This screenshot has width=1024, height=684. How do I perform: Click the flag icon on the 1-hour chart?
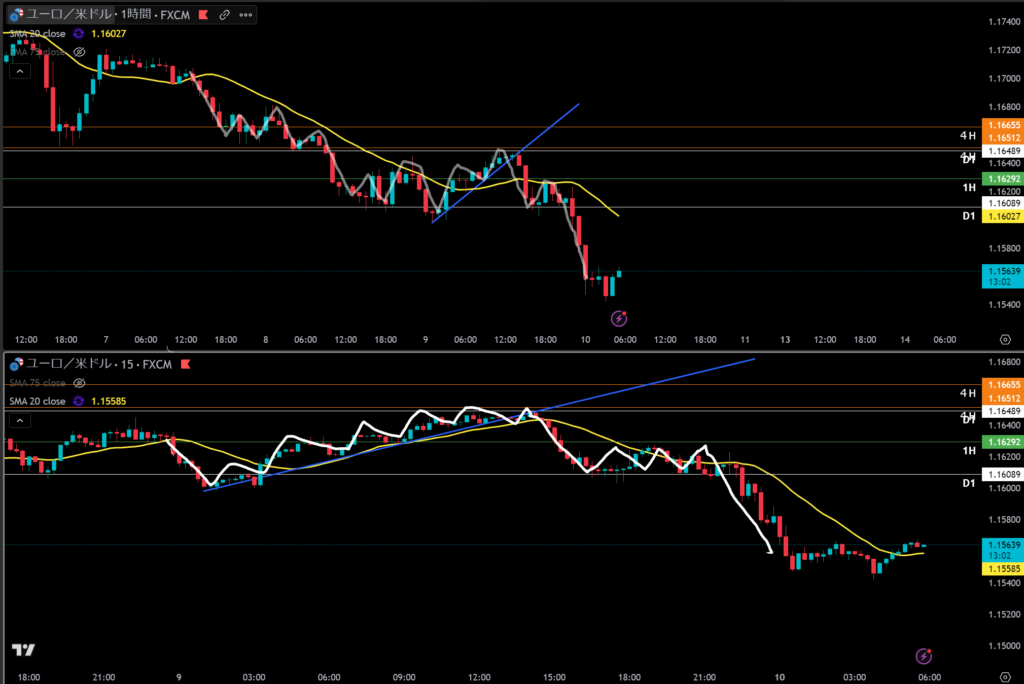click(203, 15)
